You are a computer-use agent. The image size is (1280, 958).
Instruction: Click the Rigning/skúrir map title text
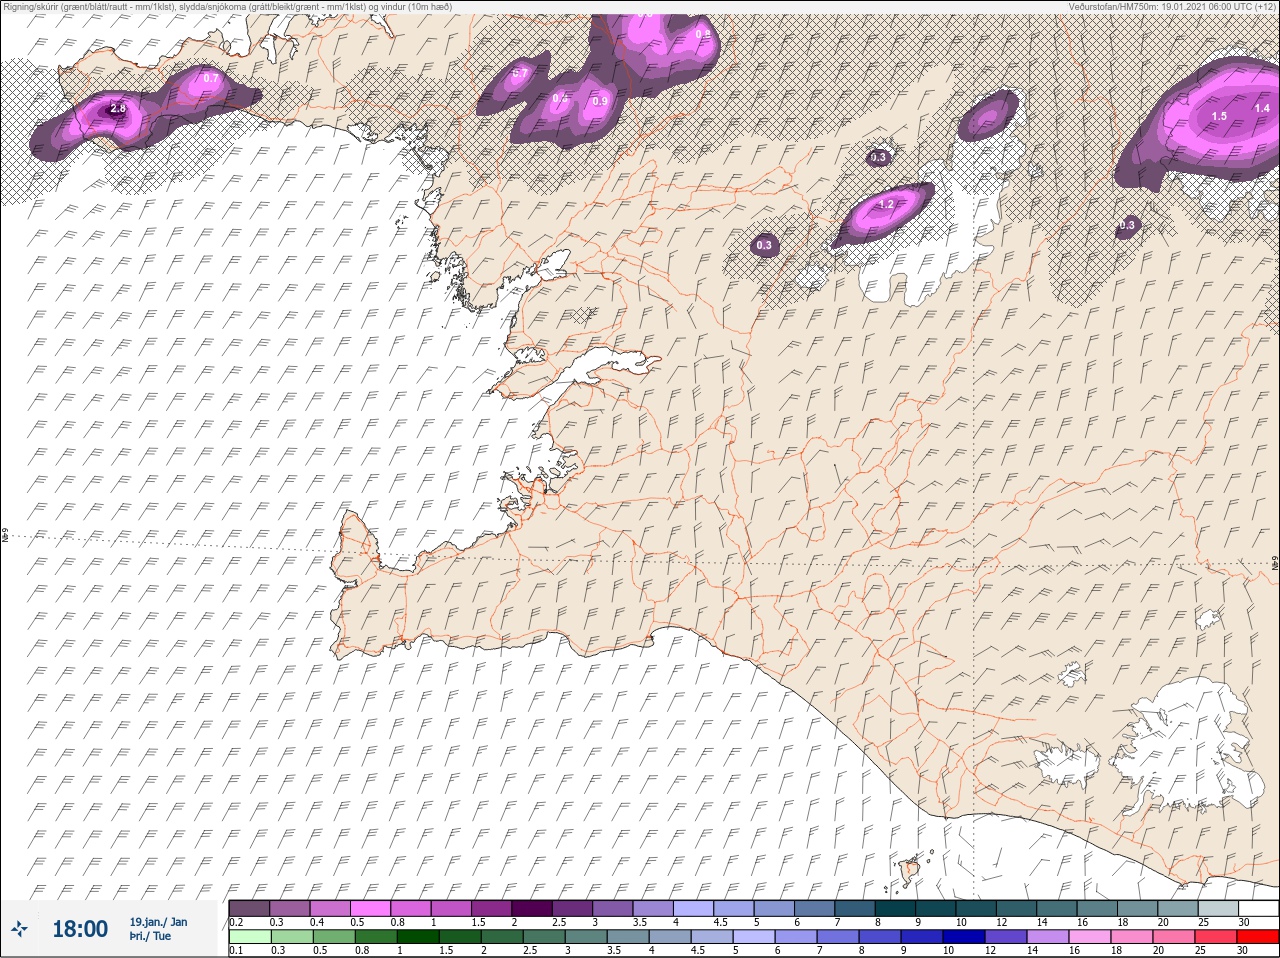pos(227,7)
